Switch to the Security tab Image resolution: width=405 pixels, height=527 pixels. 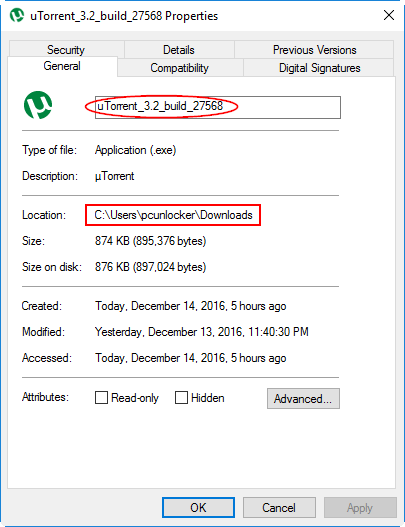tap(66, 50)
